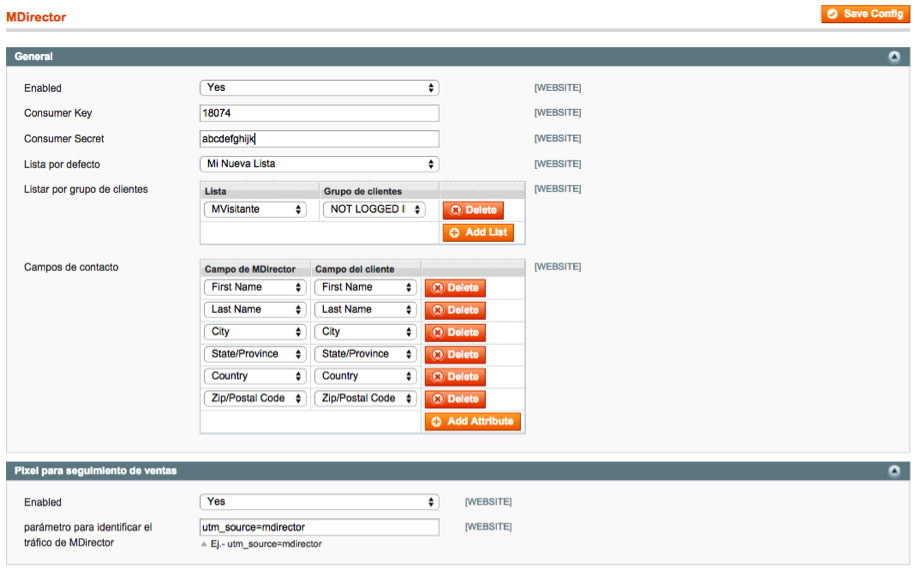Open customer field City dropdown
This screenshot has height=571, width=915.
[x=365, y=331]
